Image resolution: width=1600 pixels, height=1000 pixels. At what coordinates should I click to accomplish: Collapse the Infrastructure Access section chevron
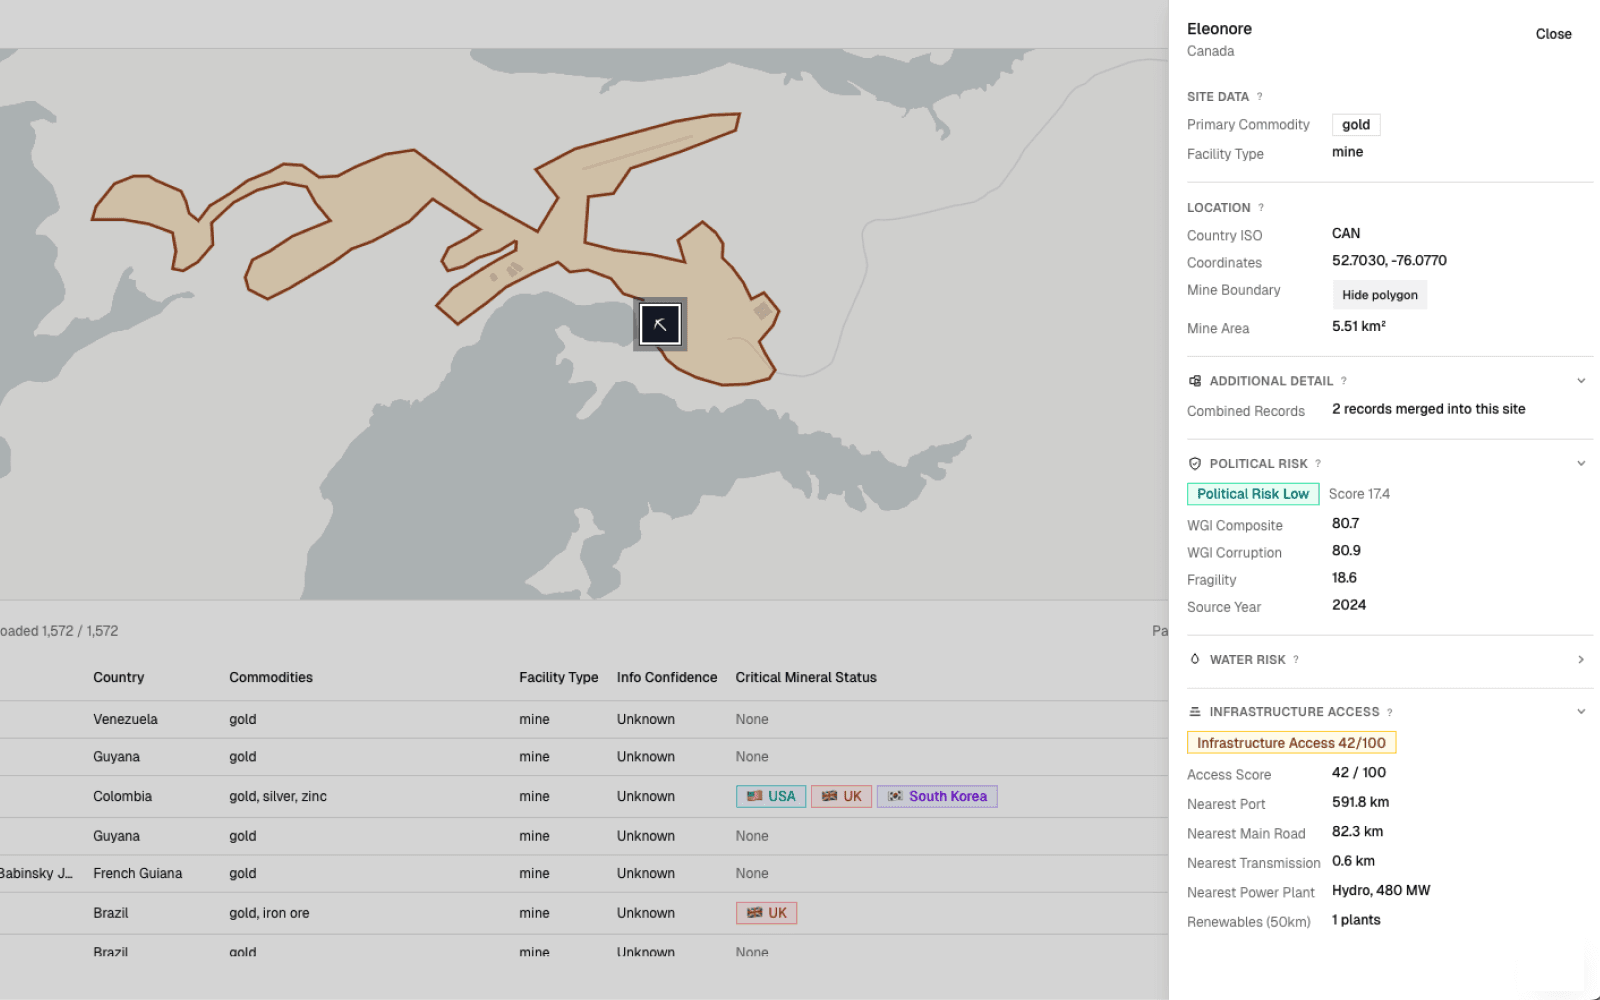pos(1580,712)
